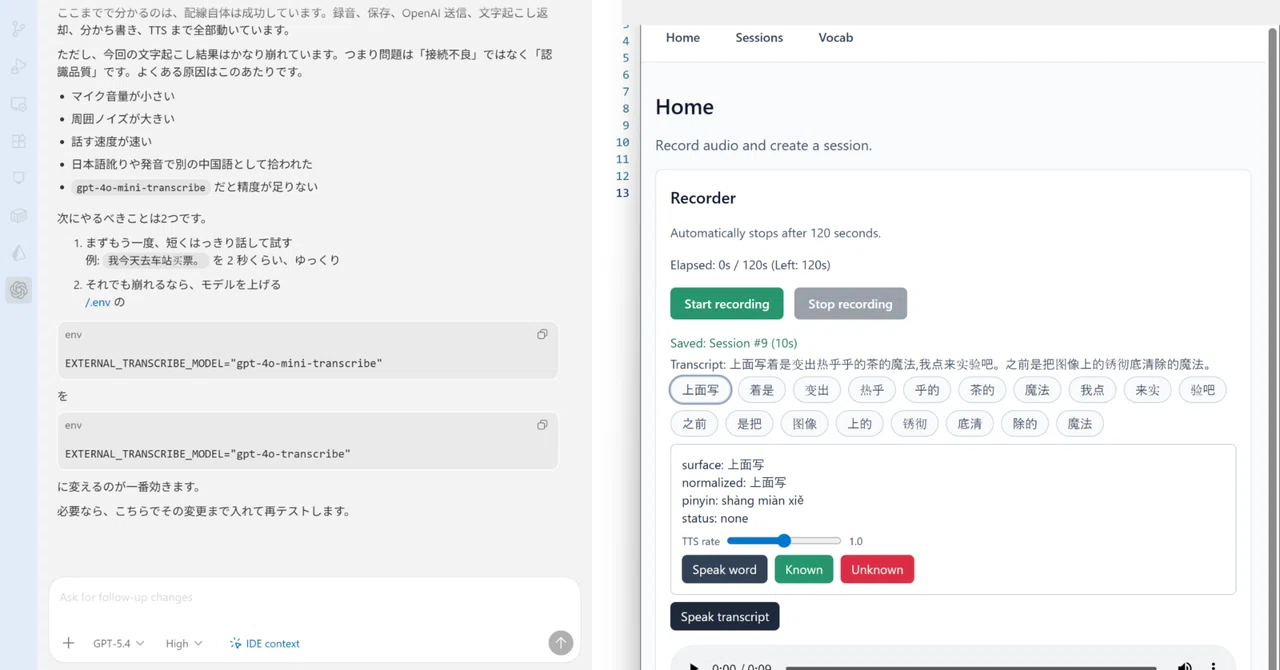Click the 'Automatically stops after 120 seconds.' text
The height and width of the screenshot is (670, 1280).
775,233
